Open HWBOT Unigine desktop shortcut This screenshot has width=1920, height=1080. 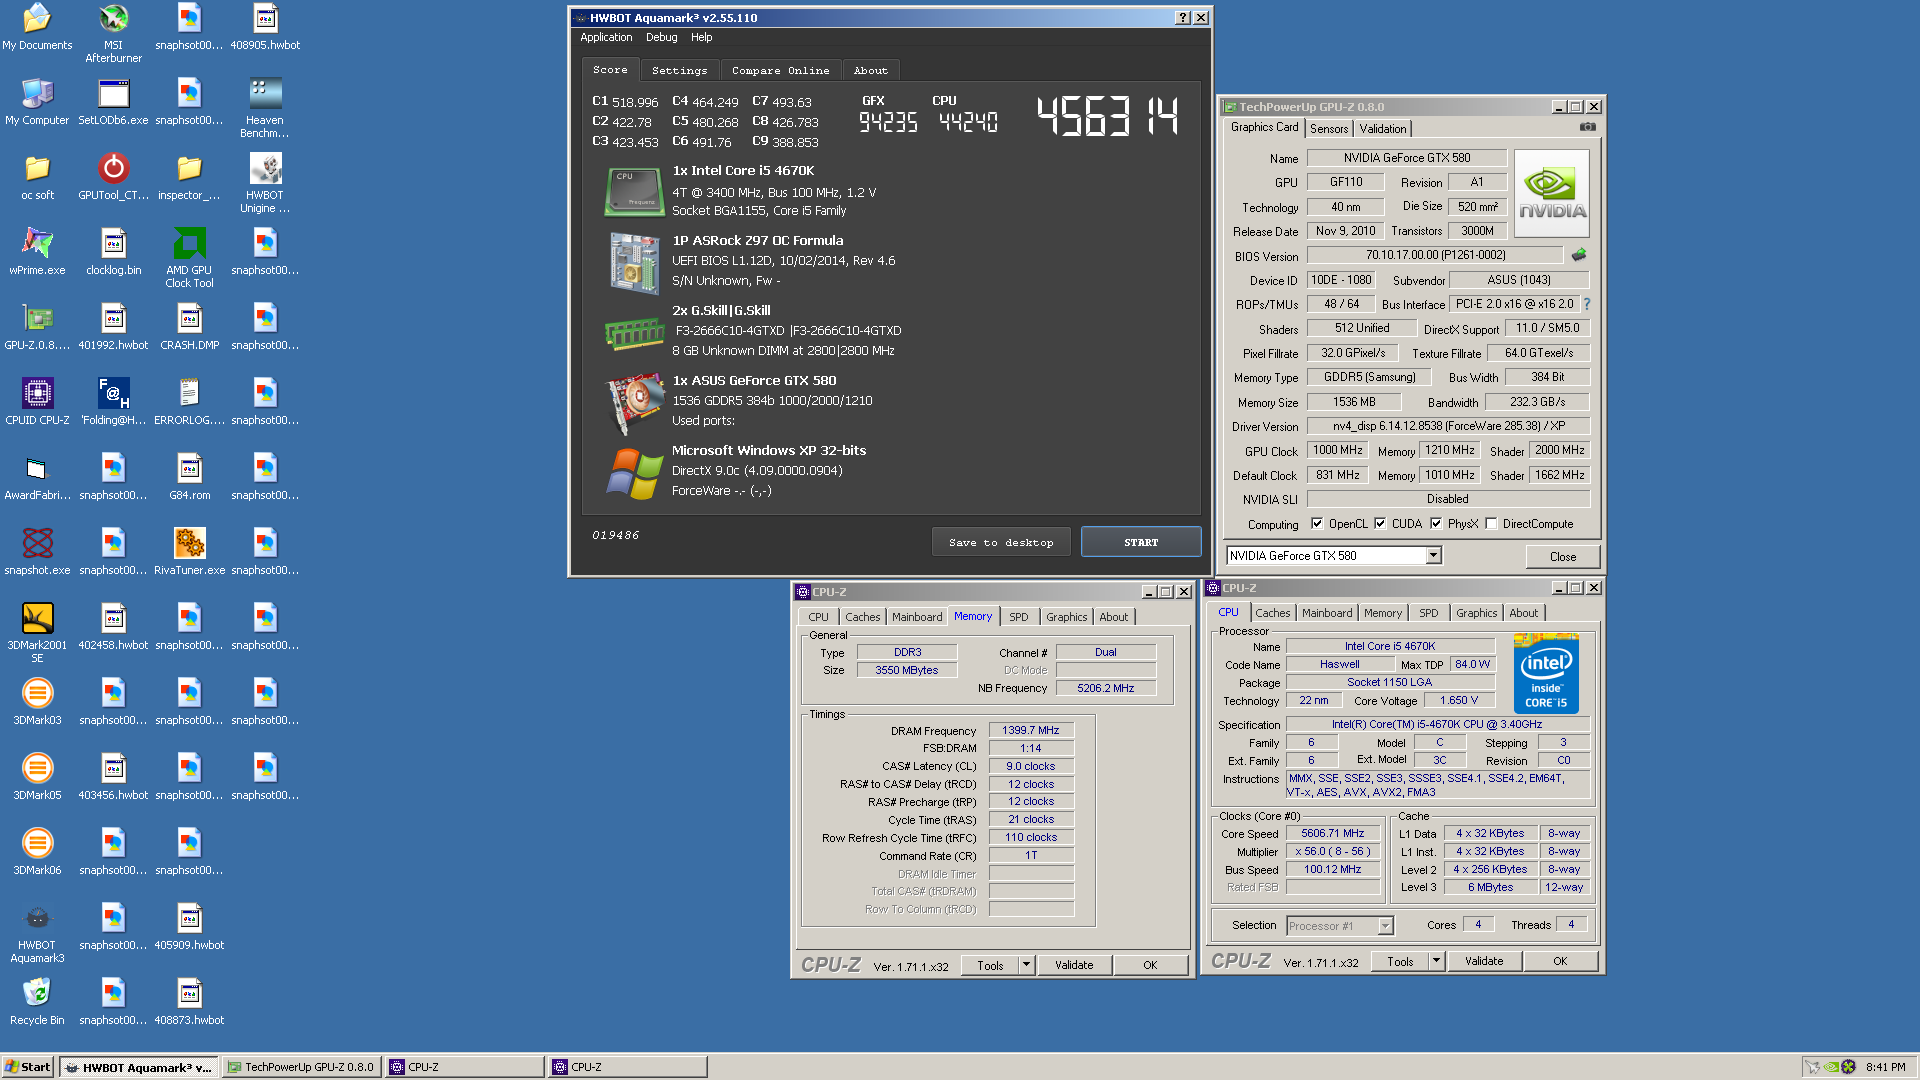[x=265, y=183]
